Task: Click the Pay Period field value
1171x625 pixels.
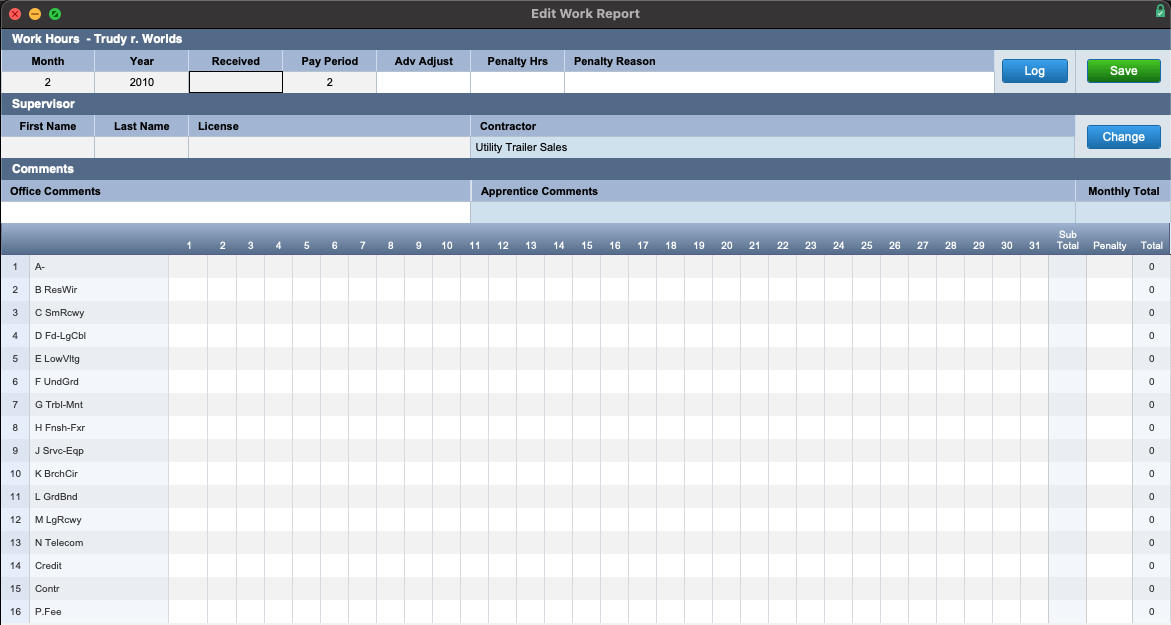Action: (329, 83)
